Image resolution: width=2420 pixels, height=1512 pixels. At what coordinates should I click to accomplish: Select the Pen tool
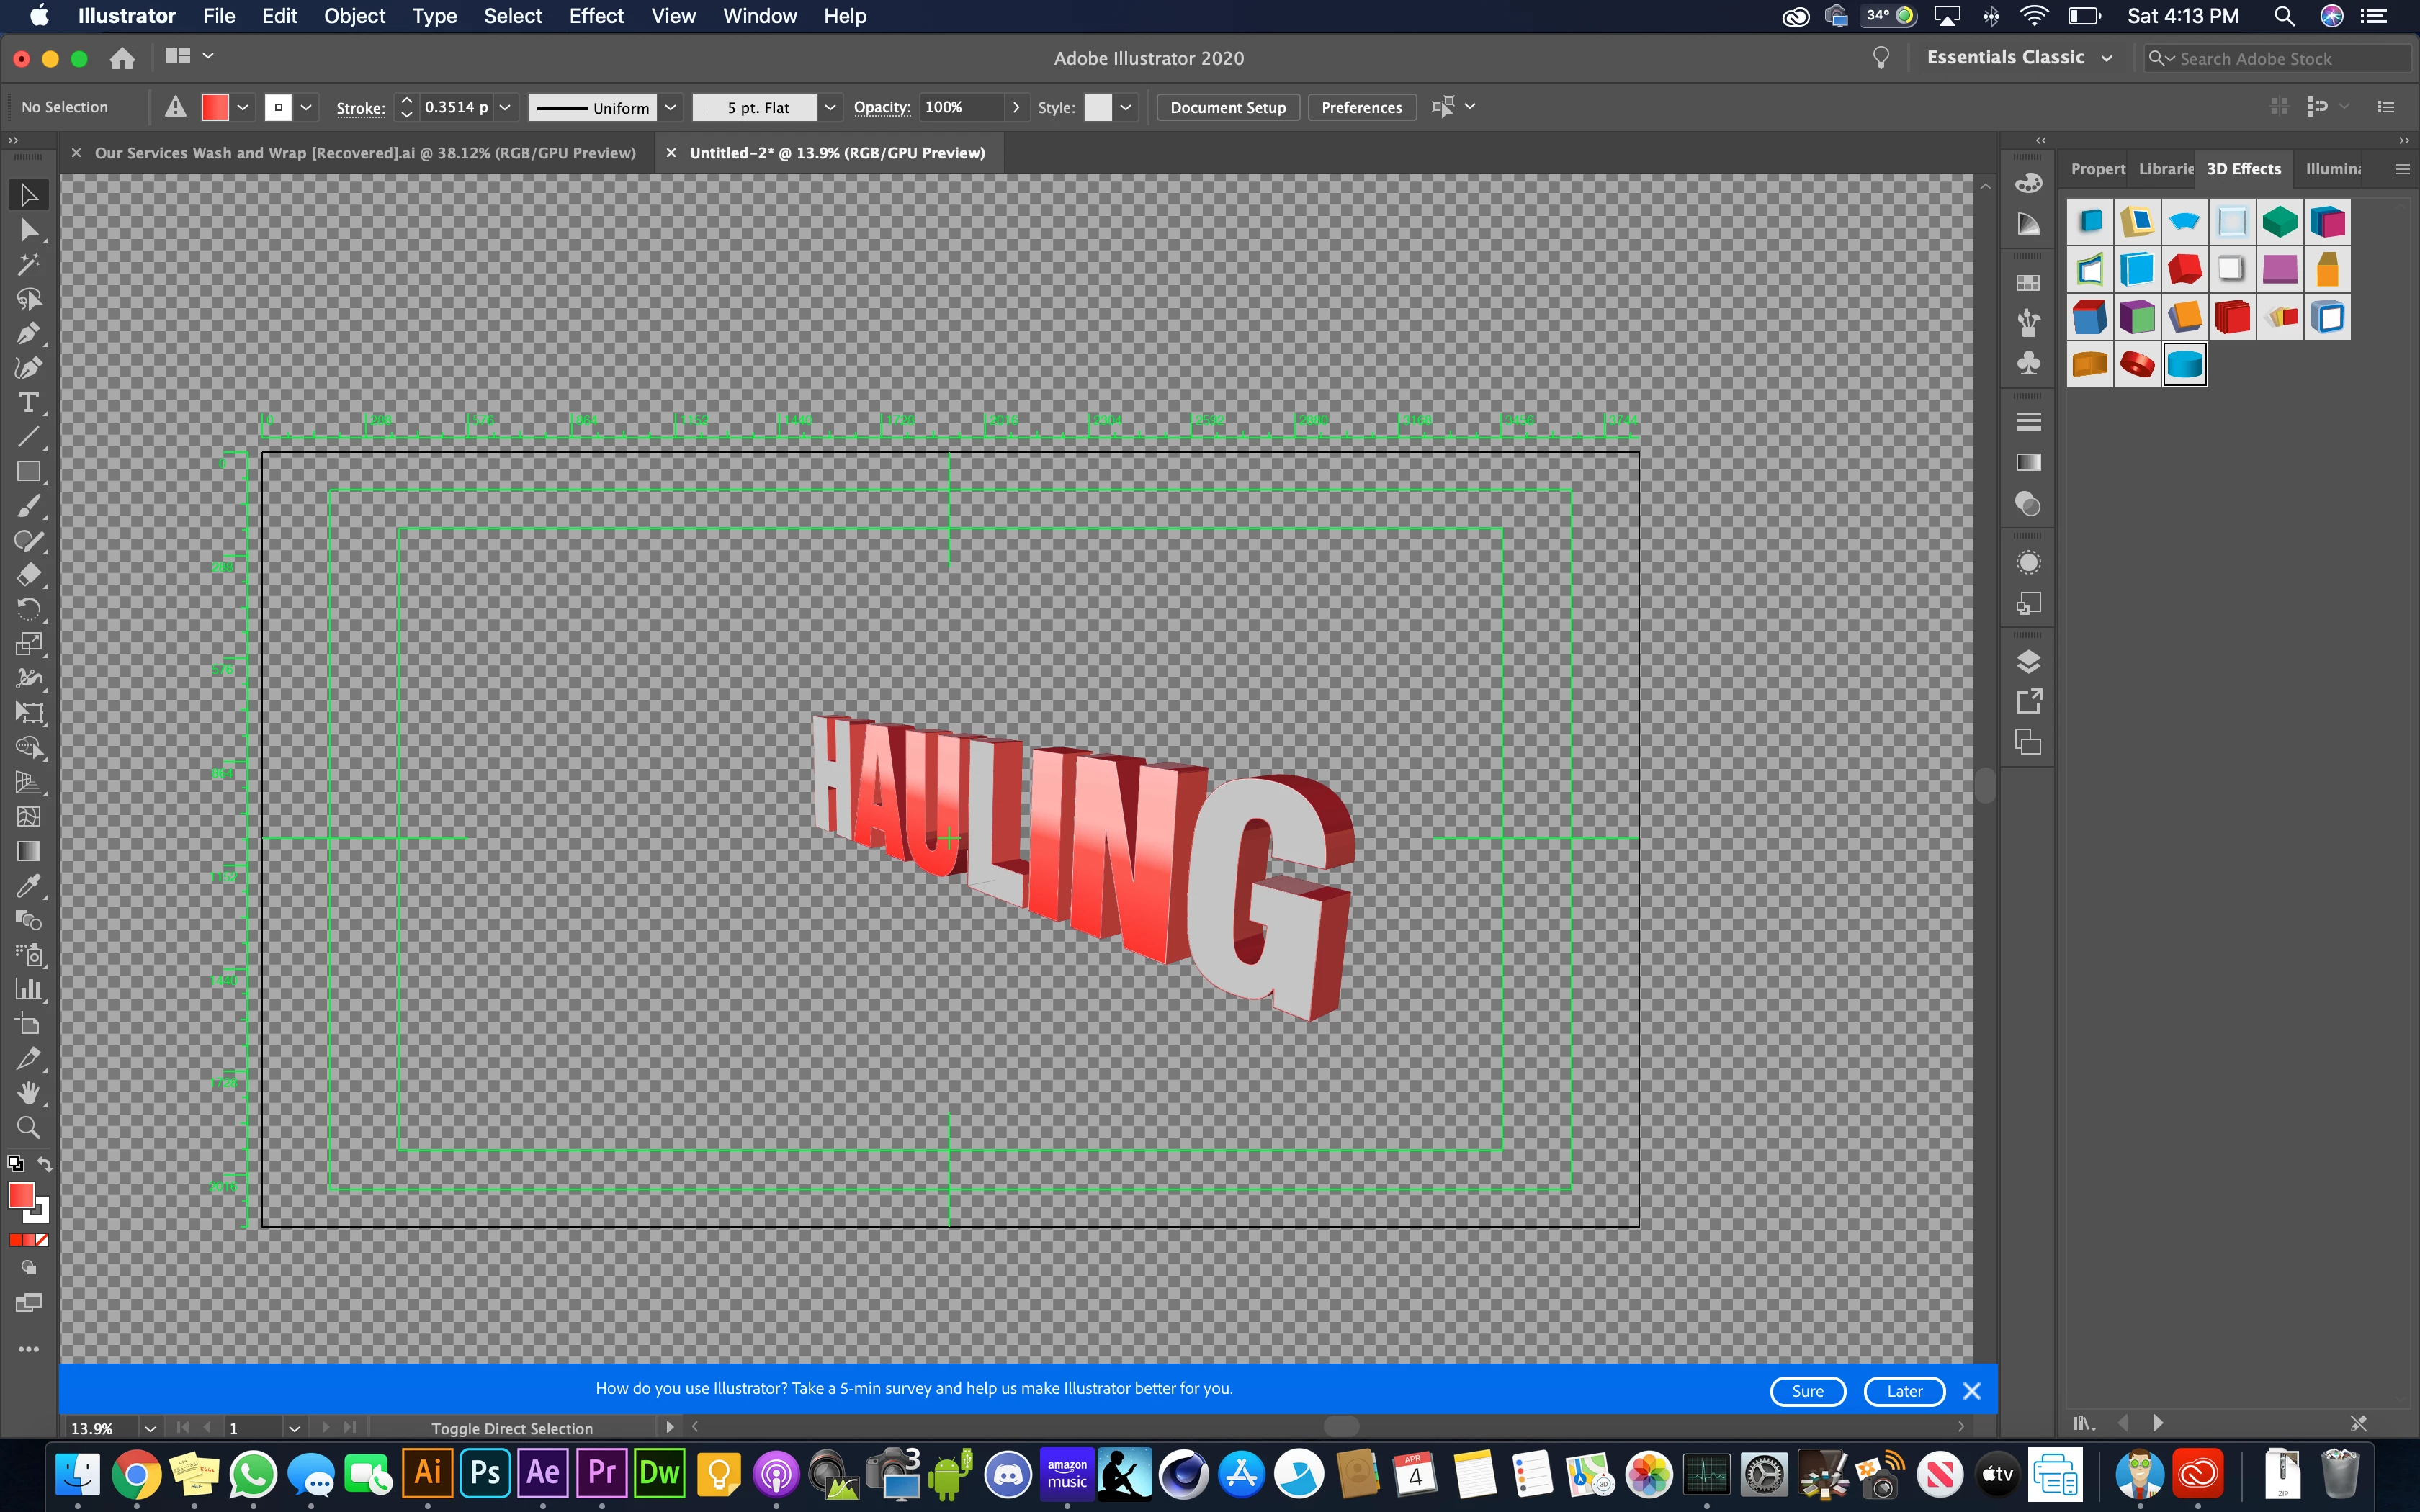pos(28,333)
